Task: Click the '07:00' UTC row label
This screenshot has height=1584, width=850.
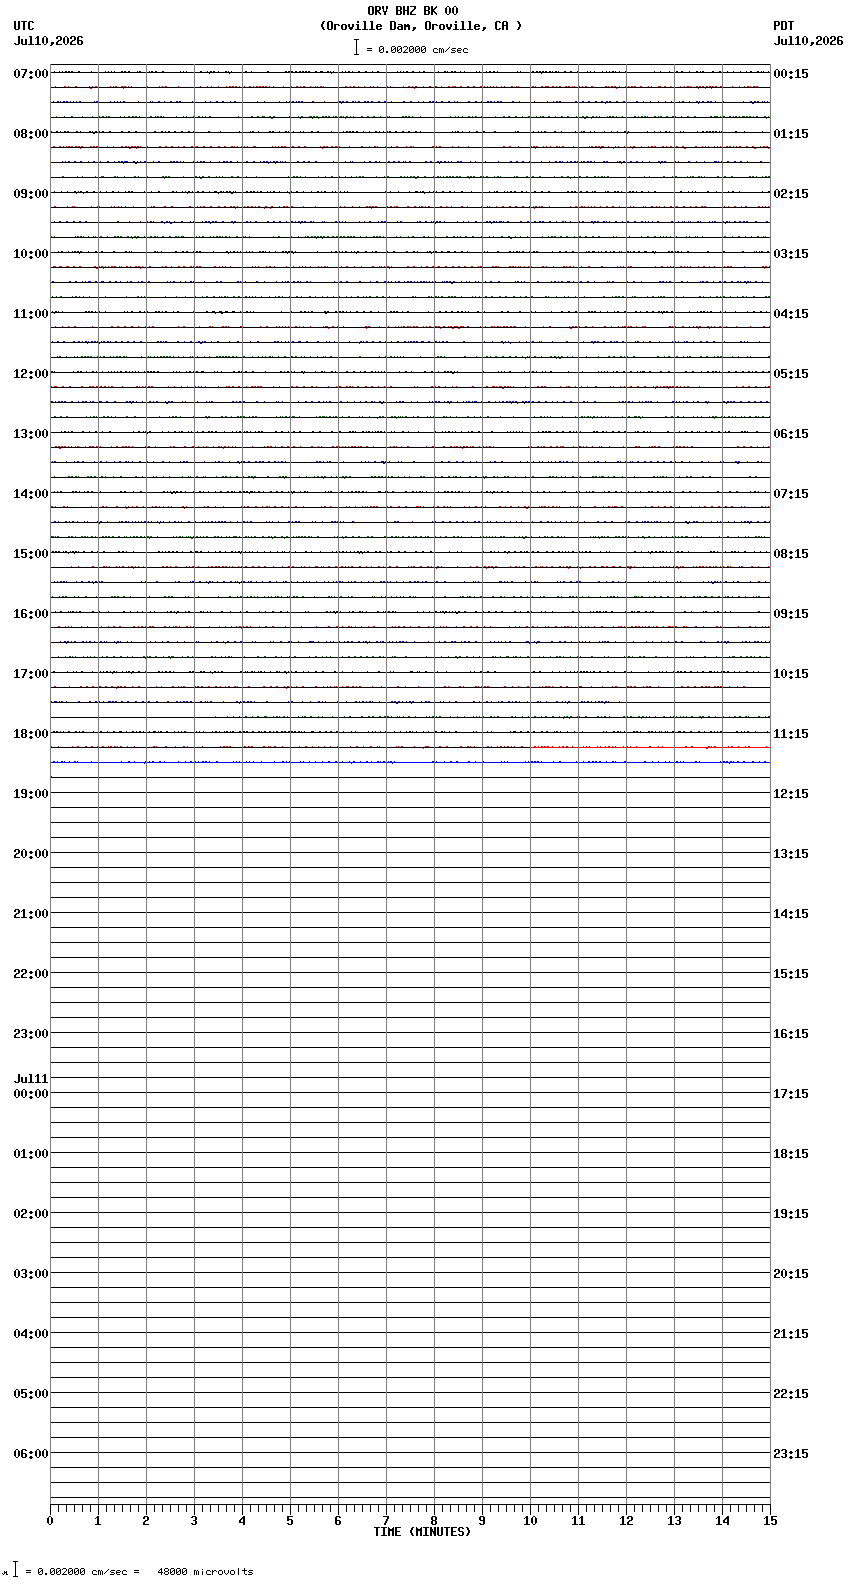Action: click(x=31, y=74)
